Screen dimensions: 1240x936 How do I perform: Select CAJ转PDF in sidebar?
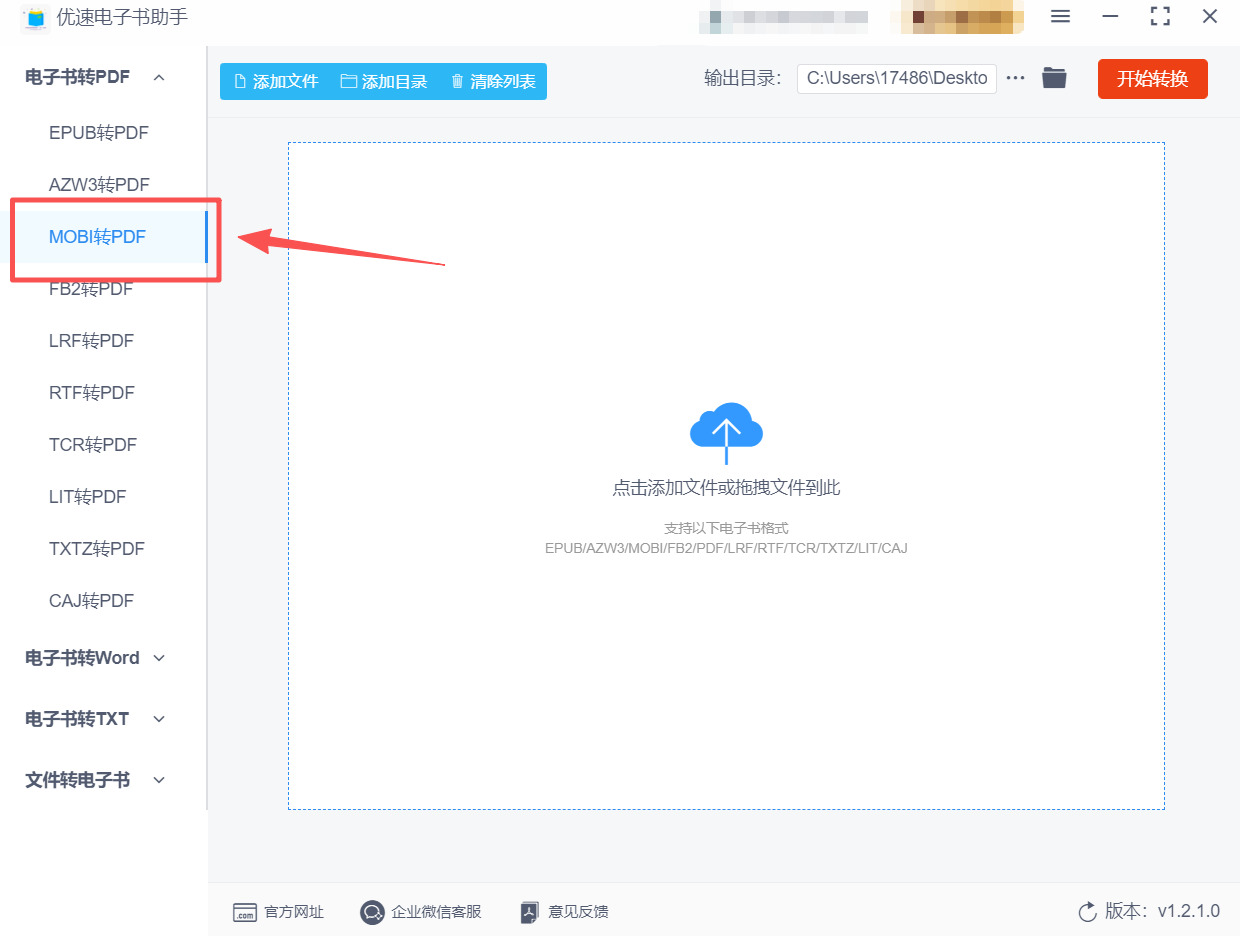[x=92, y=601]
